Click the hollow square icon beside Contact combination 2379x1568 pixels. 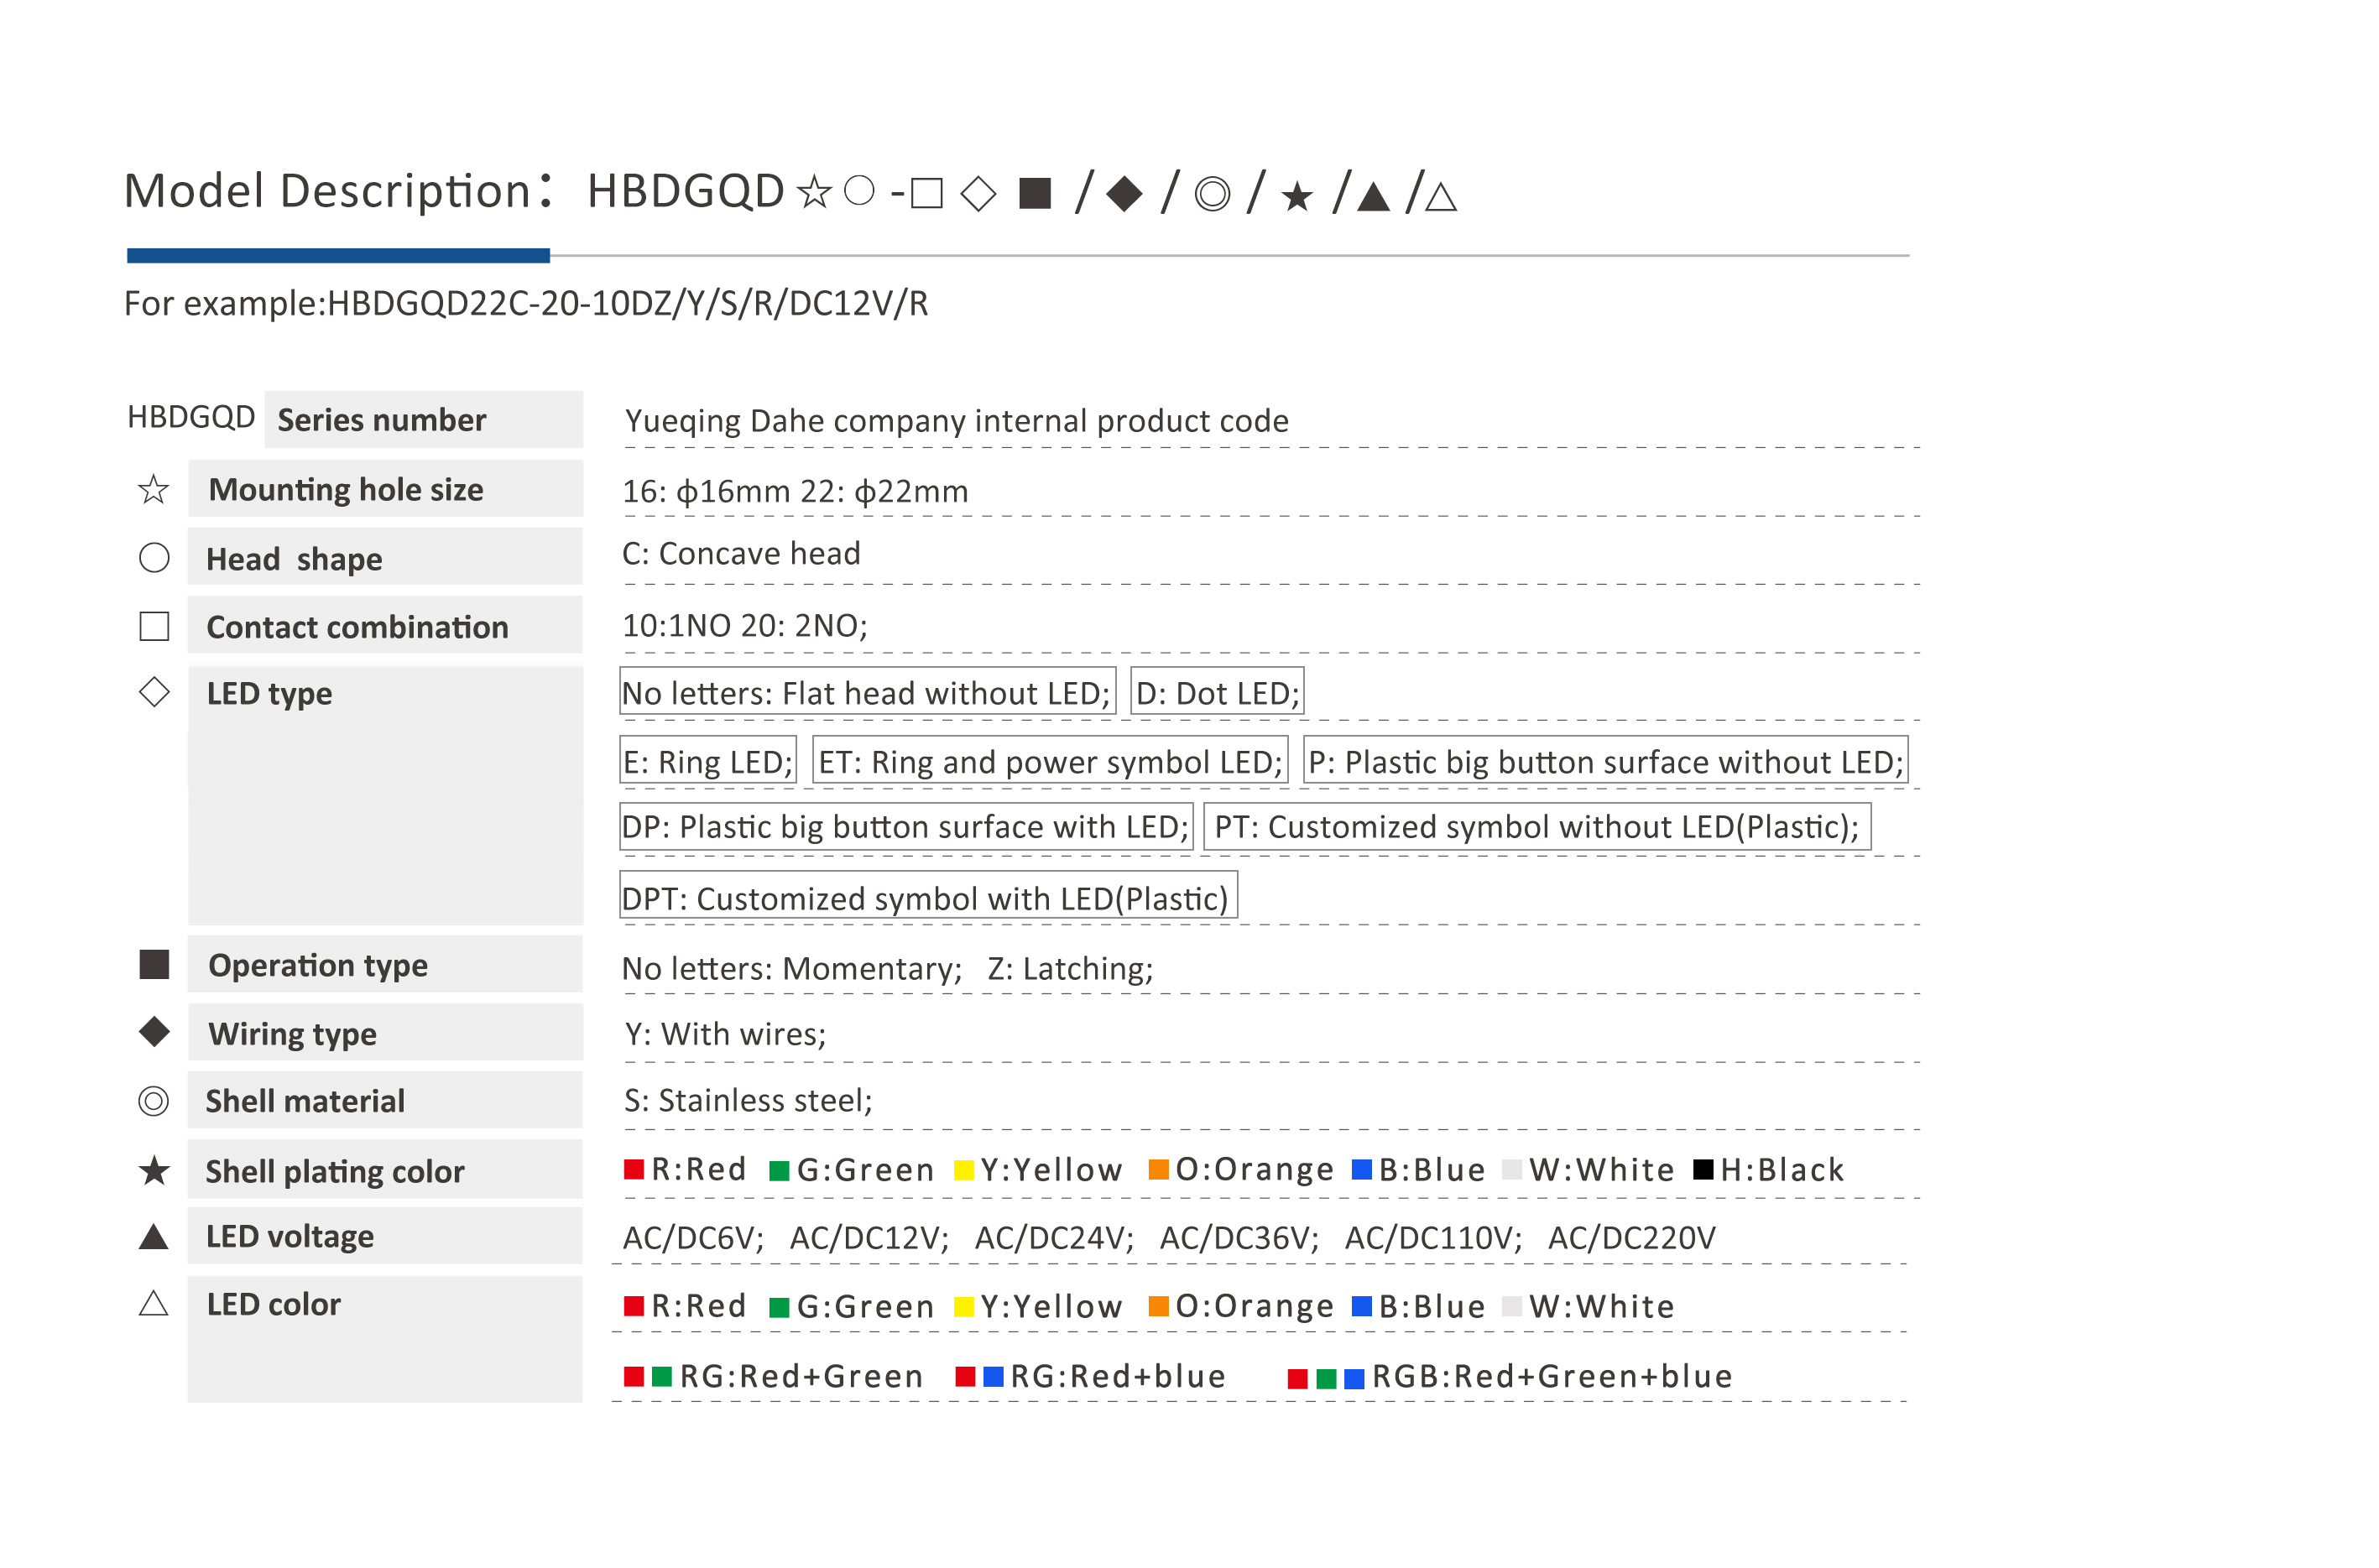(154, 627)
